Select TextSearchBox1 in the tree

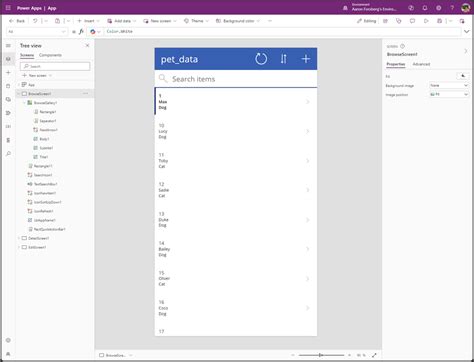point(46,184)
